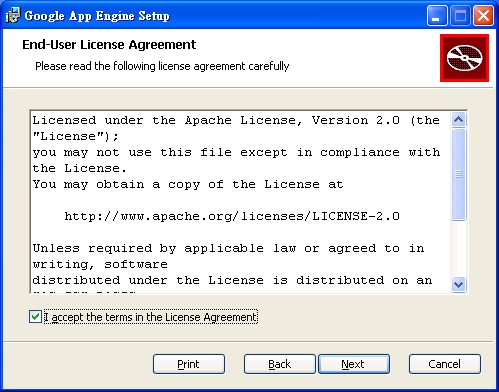Image resolution: width=499 pixels, height=392 pixels.
Task: Click the 'distributed under the License' line
Action: [232, 280]
